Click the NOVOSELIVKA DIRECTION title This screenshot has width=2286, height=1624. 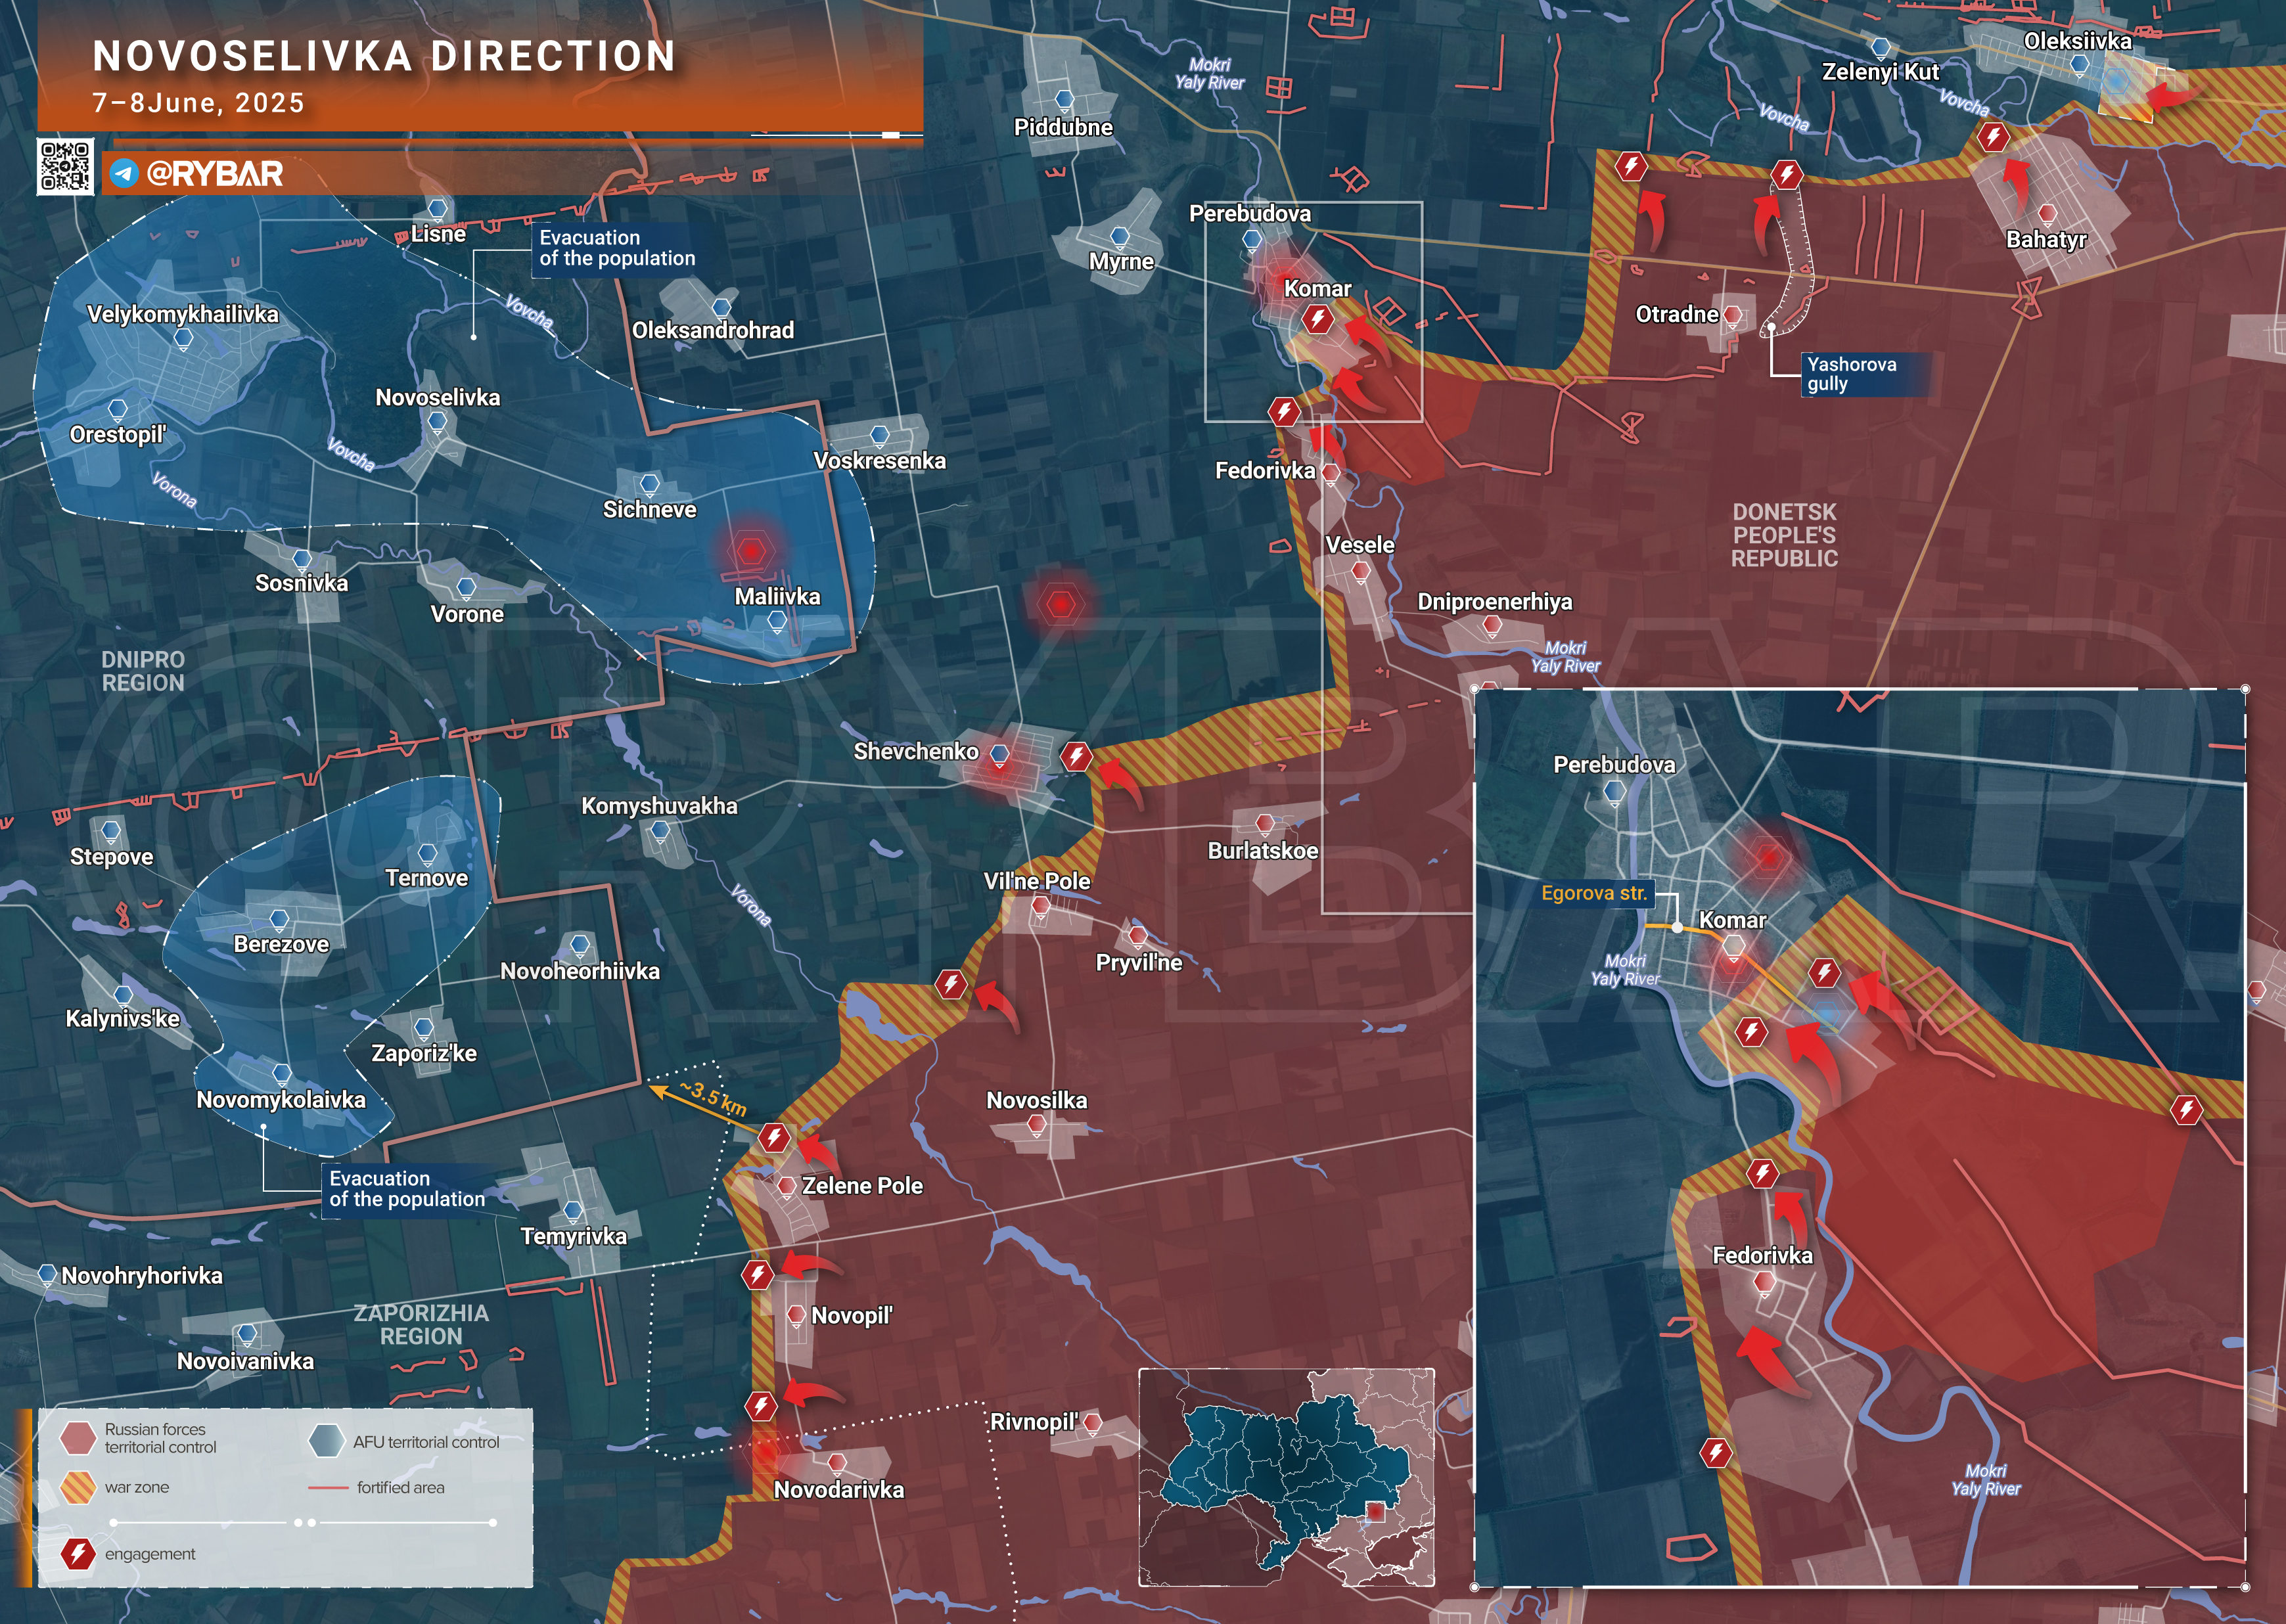(x=385, y=56)
